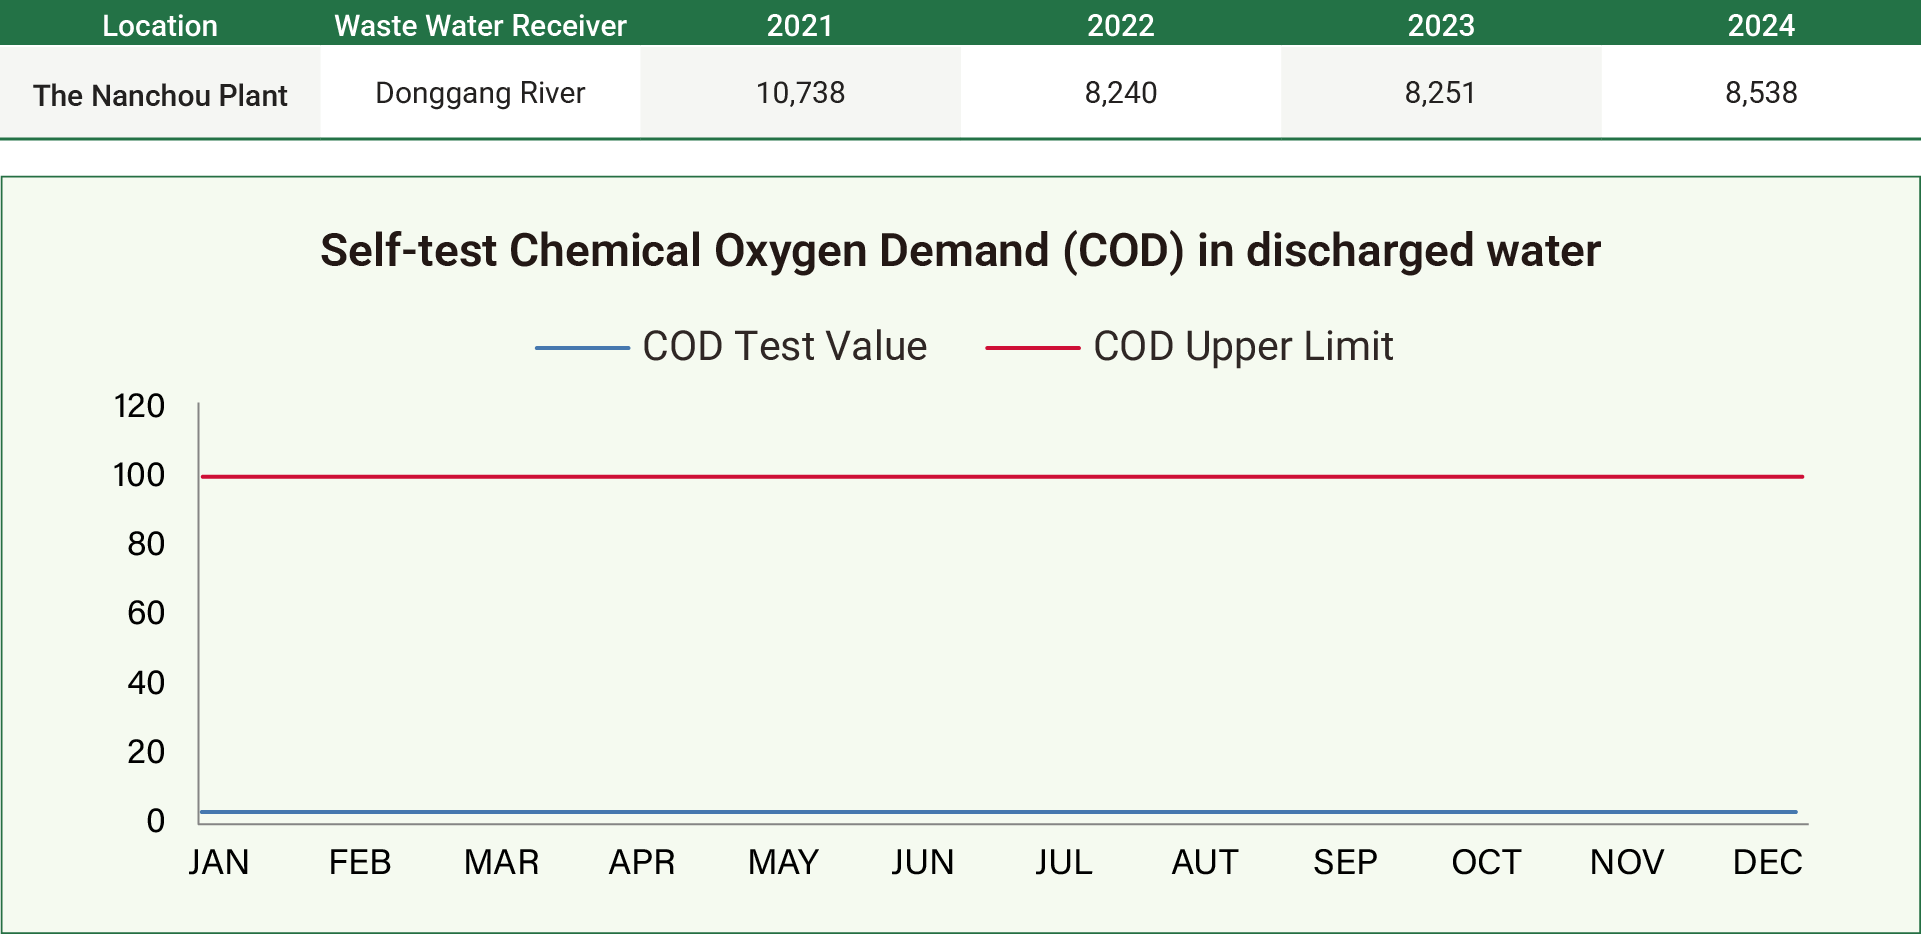Click the 8,240 value cell
The width and height of the screenshot is (1921, 935).
coord(1120,93)
